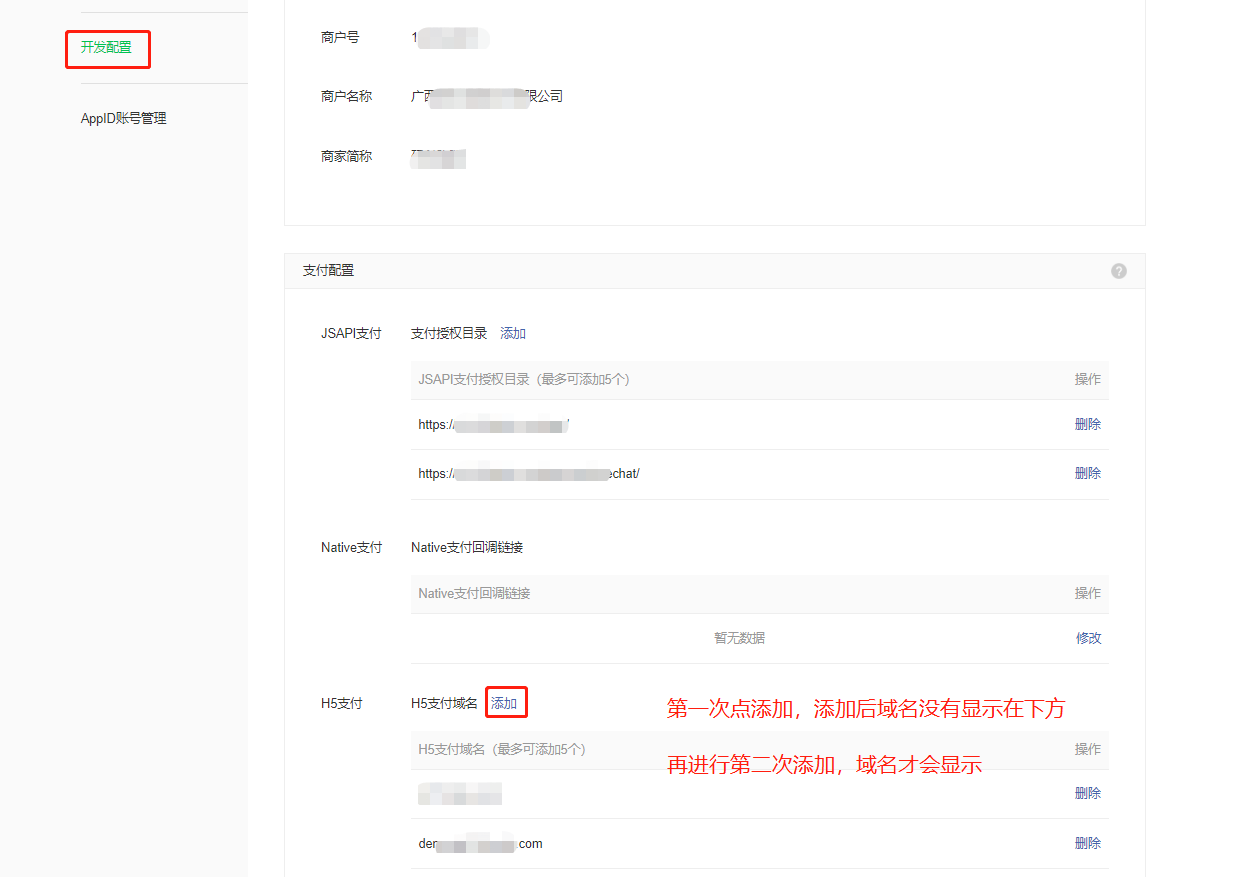
Task: Click 添加 next to H5支付域名
Action: tap(504, 703)
